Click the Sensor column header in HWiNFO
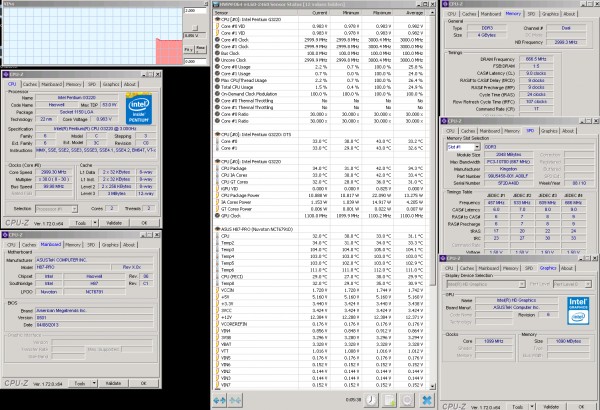This screenshot has width=600, height=410. pos(255,13)
